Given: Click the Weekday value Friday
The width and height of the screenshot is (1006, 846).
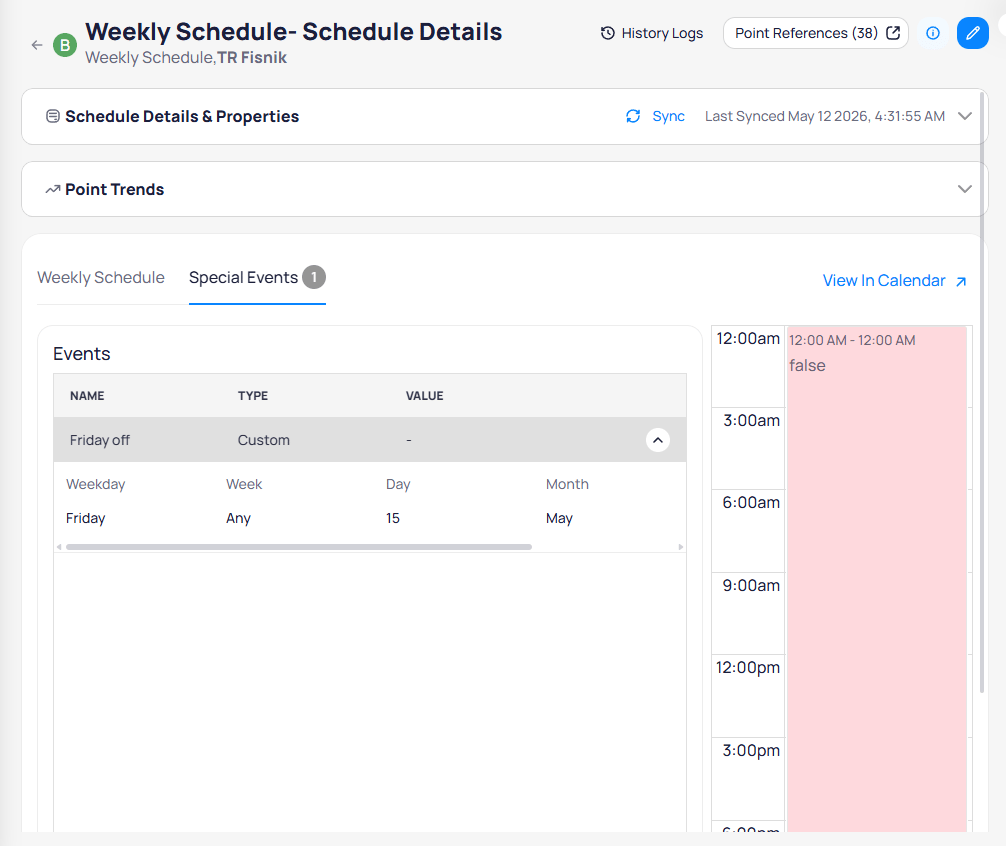Looking at the screenshot, I should pyautogui.click(x=85, y=518).
